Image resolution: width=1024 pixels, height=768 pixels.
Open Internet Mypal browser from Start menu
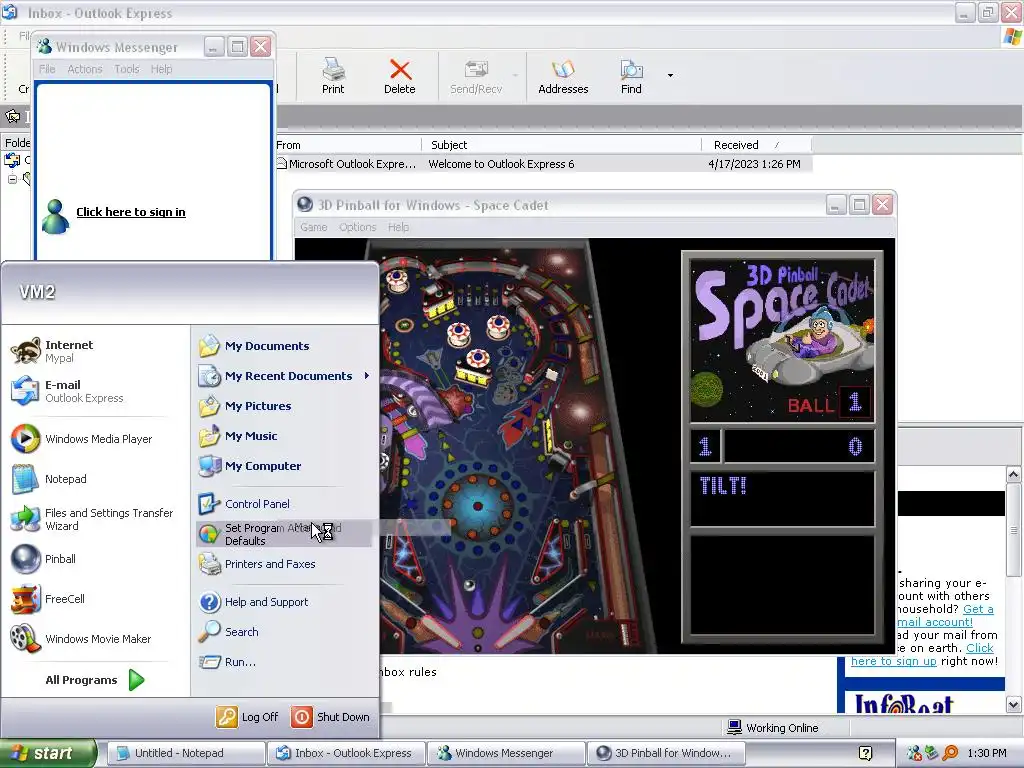pyautogui.click(x=52, y=351)
